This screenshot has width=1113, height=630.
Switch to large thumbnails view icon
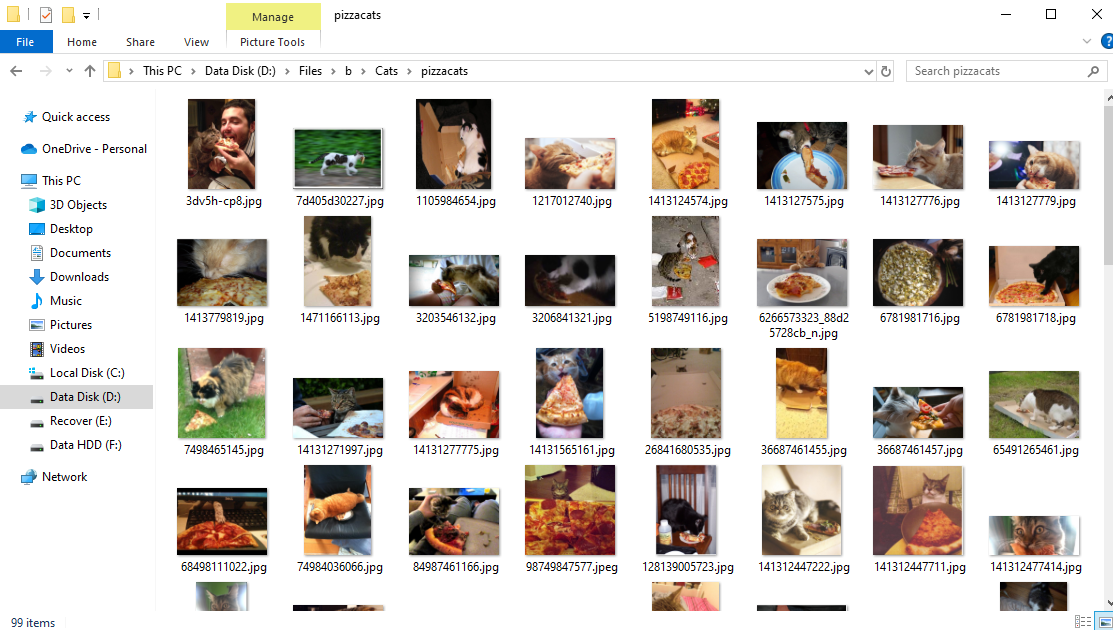click(x=1104, y=622)
